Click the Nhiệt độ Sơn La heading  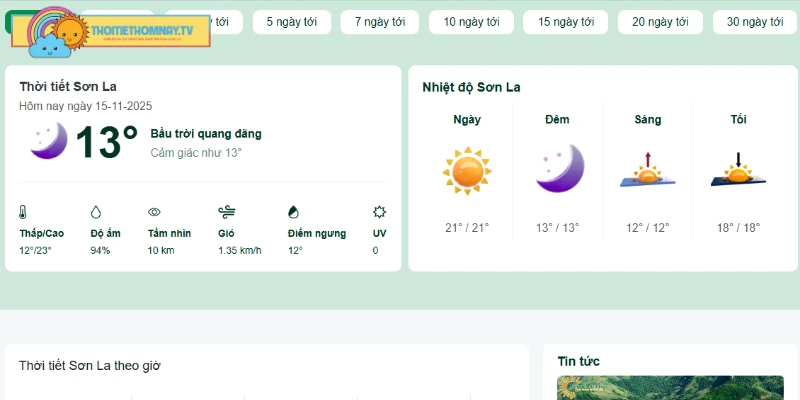(471, 87)
